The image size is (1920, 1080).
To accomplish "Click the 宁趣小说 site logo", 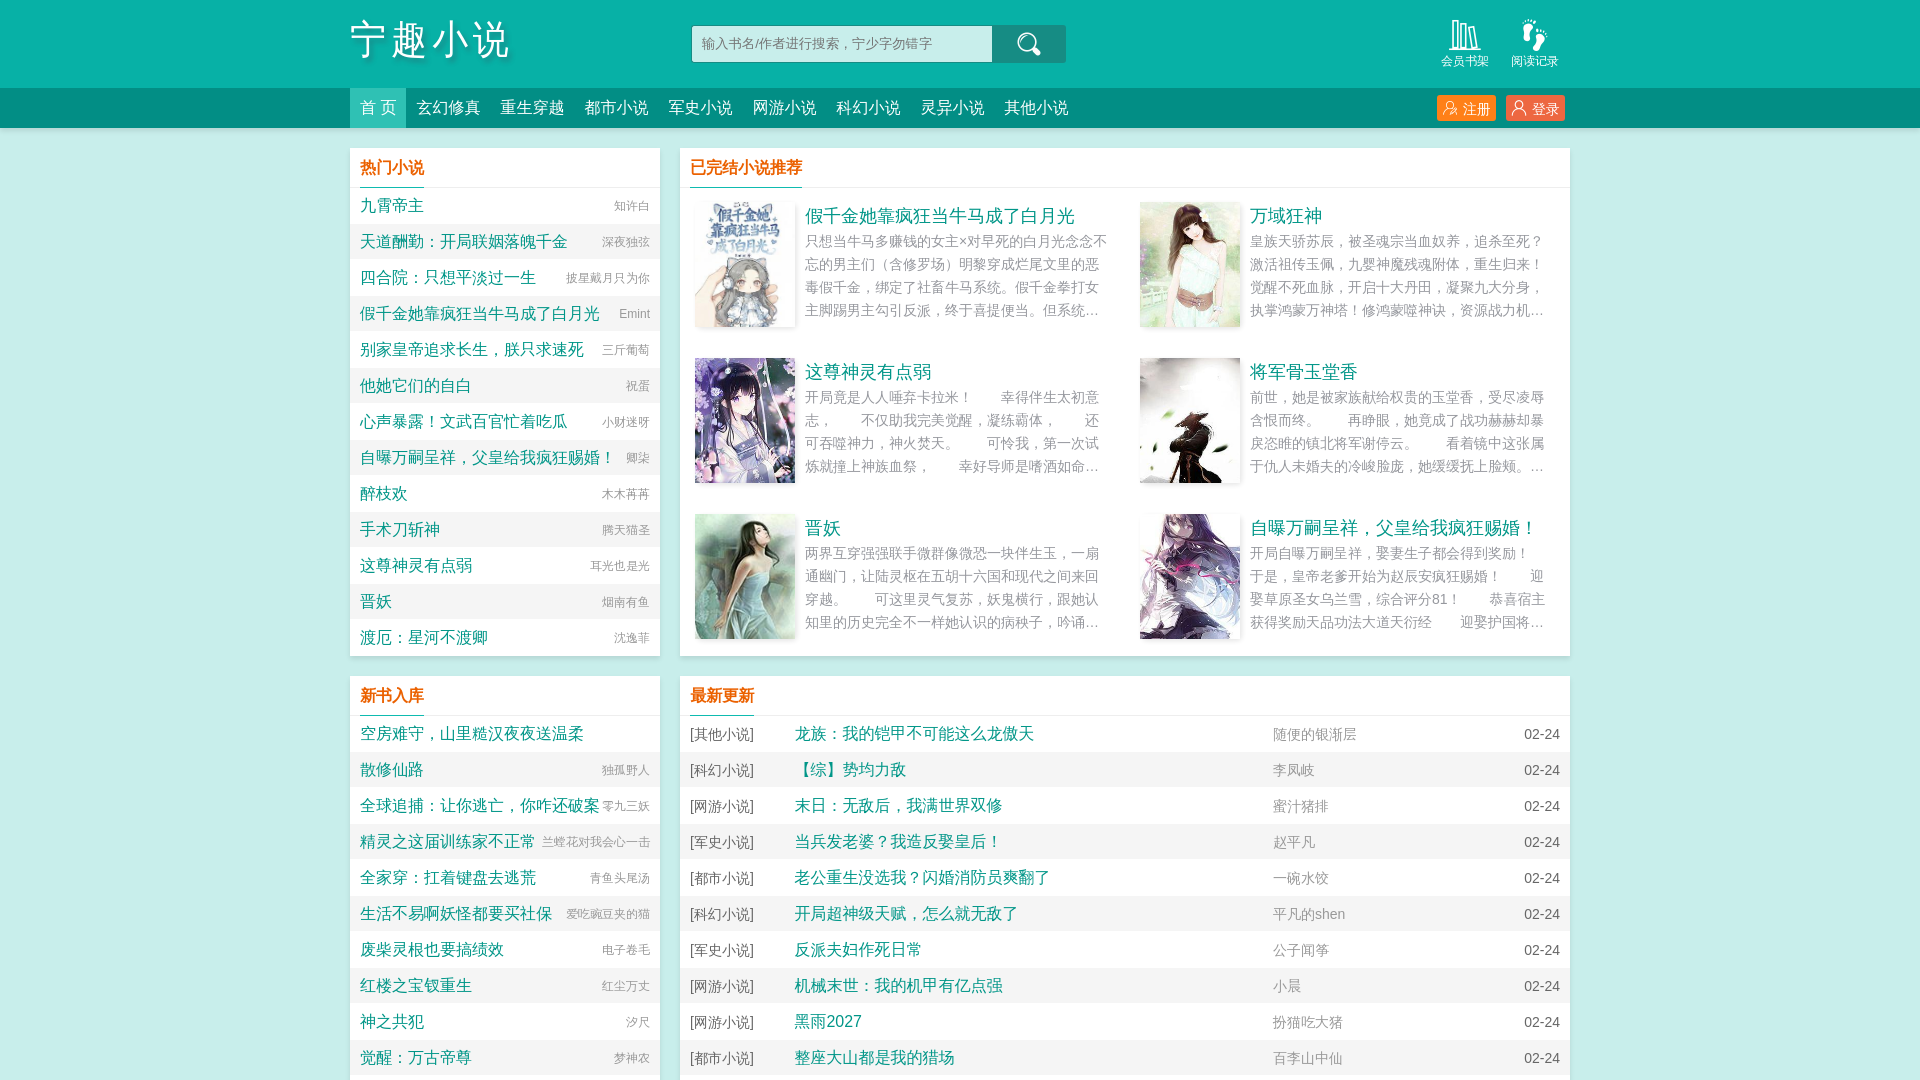I will tap(430, 40).
